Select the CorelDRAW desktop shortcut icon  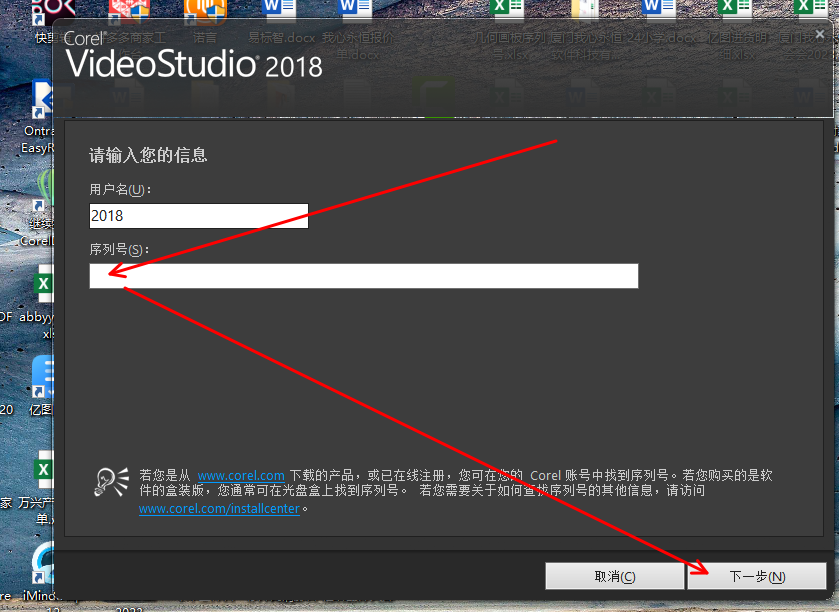point(45,190)
